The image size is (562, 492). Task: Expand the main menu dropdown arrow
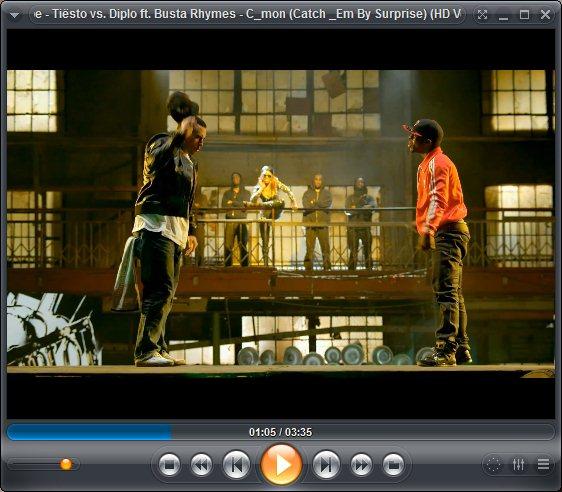(x=14, y=15)
